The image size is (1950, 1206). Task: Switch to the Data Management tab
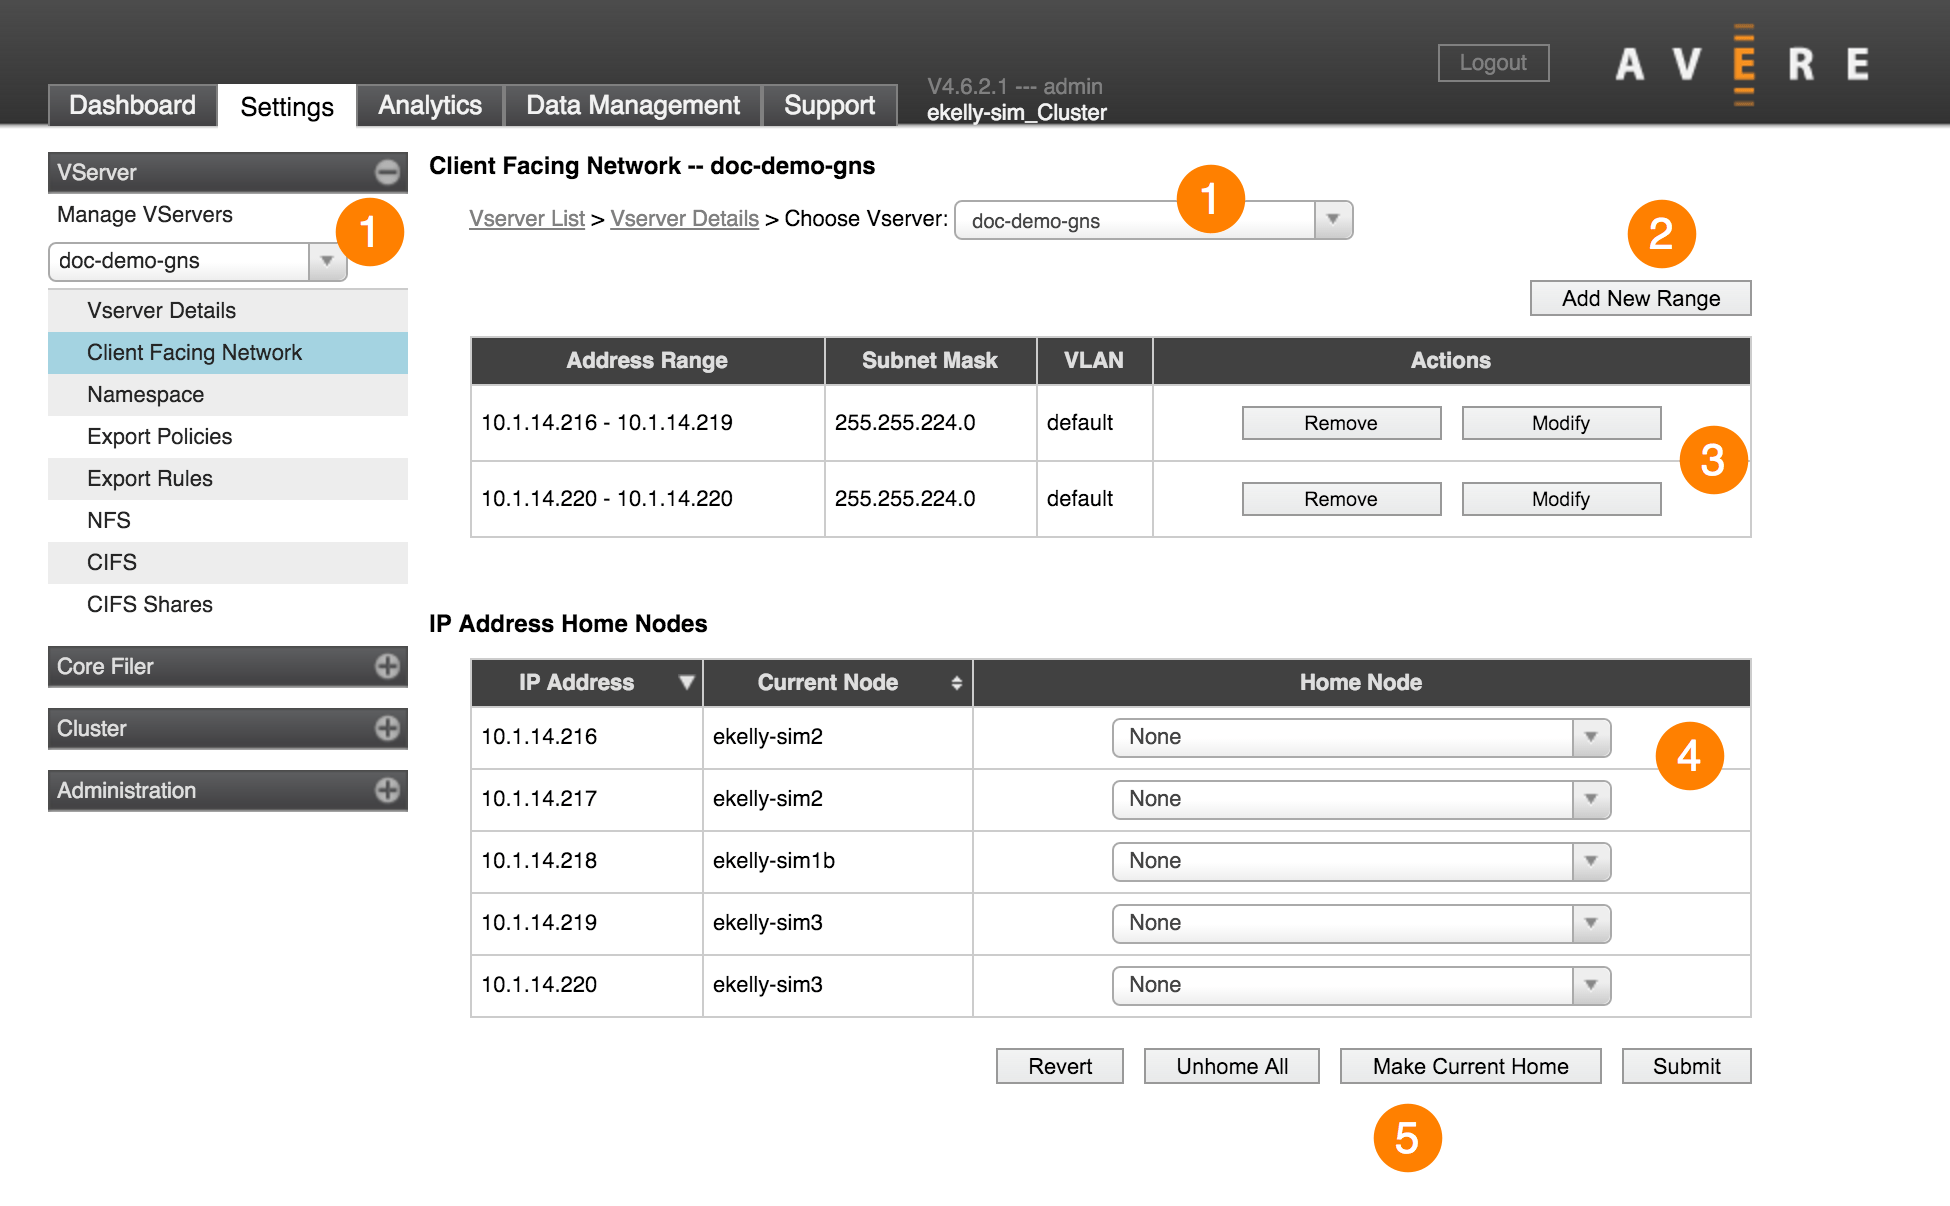(632, 104)
